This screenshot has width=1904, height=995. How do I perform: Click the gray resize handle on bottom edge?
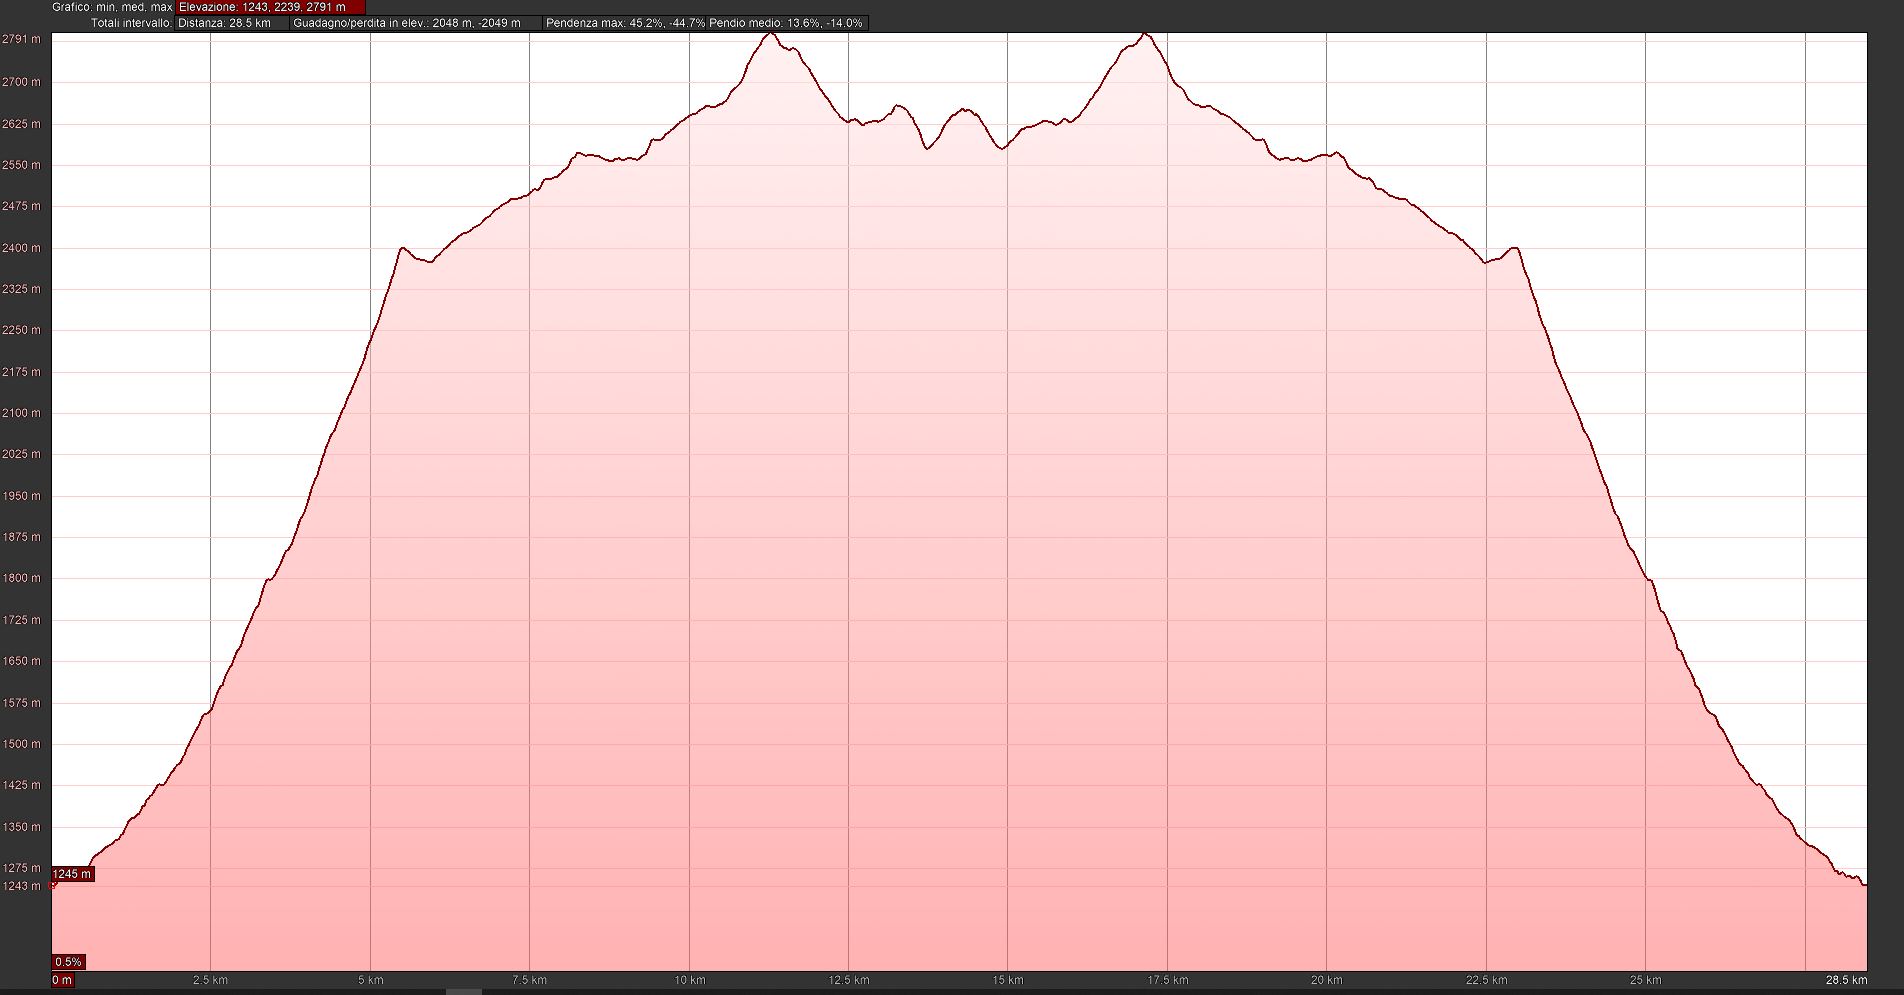463,991
